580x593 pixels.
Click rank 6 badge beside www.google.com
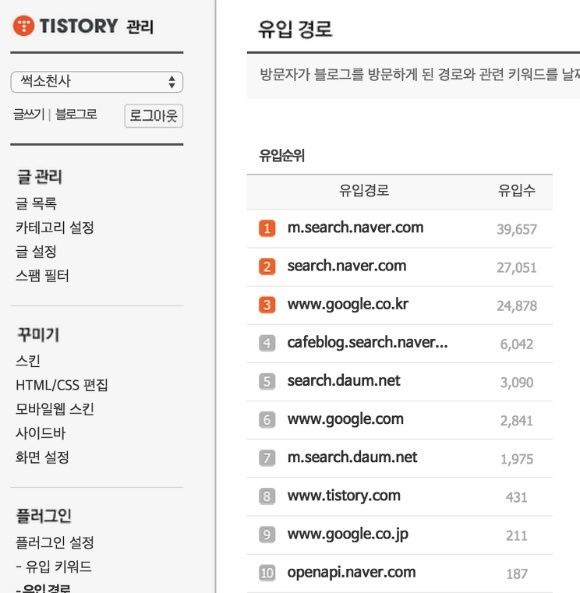click(267, 420)
